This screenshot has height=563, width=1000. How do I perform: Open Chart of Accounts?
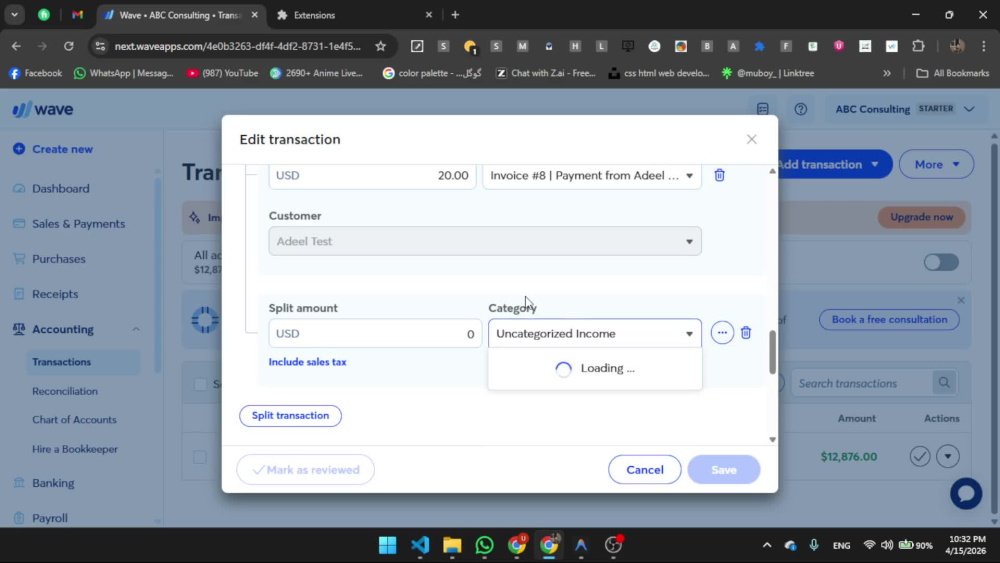pyautogui.click(x=74, y=420)
